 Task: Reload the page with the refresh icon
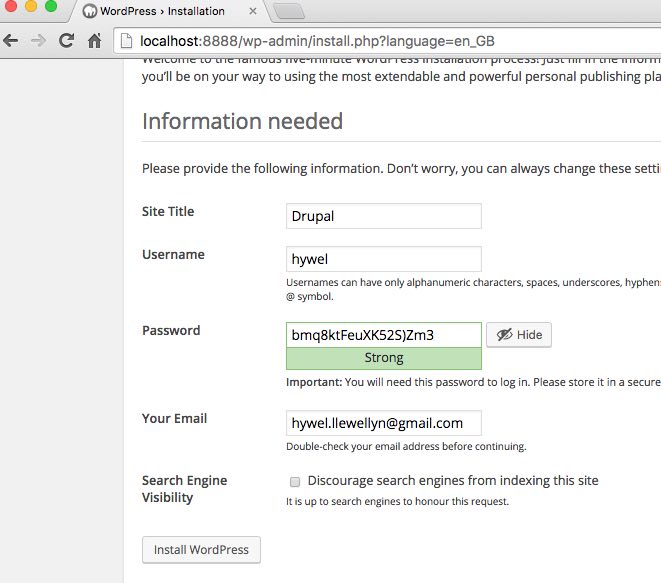coord(66,40)
